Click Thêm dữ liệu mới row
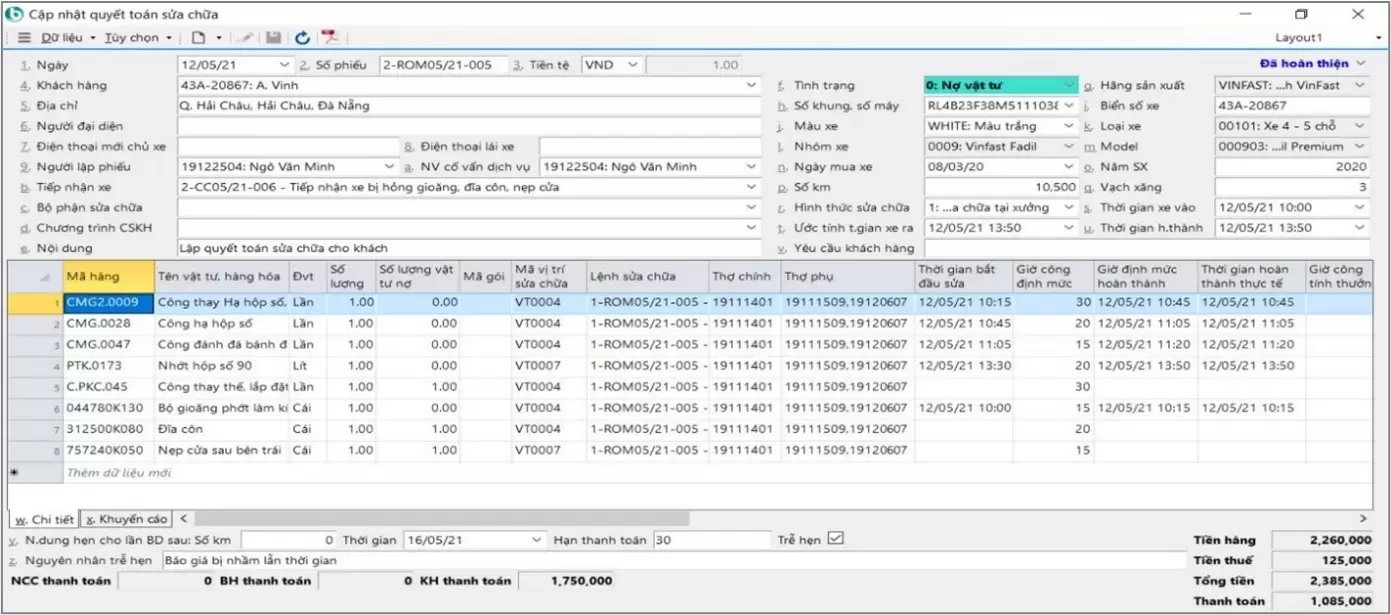Image resolution: width=1391 pixels, height=615 pixels. pos(118,472)
